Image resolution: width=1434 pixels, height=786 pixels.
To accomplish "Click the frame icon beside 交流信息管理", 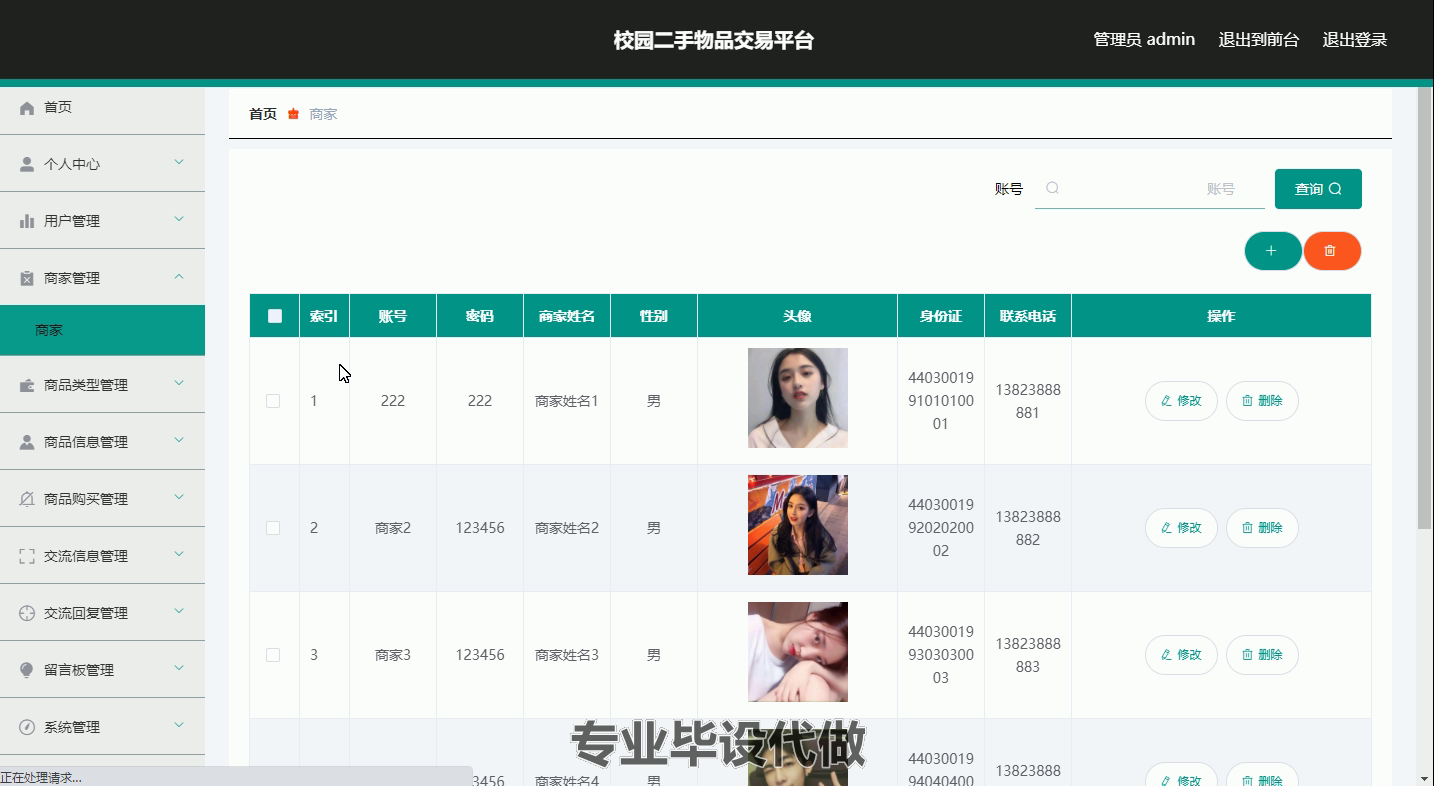I will [x=27, y=556].
